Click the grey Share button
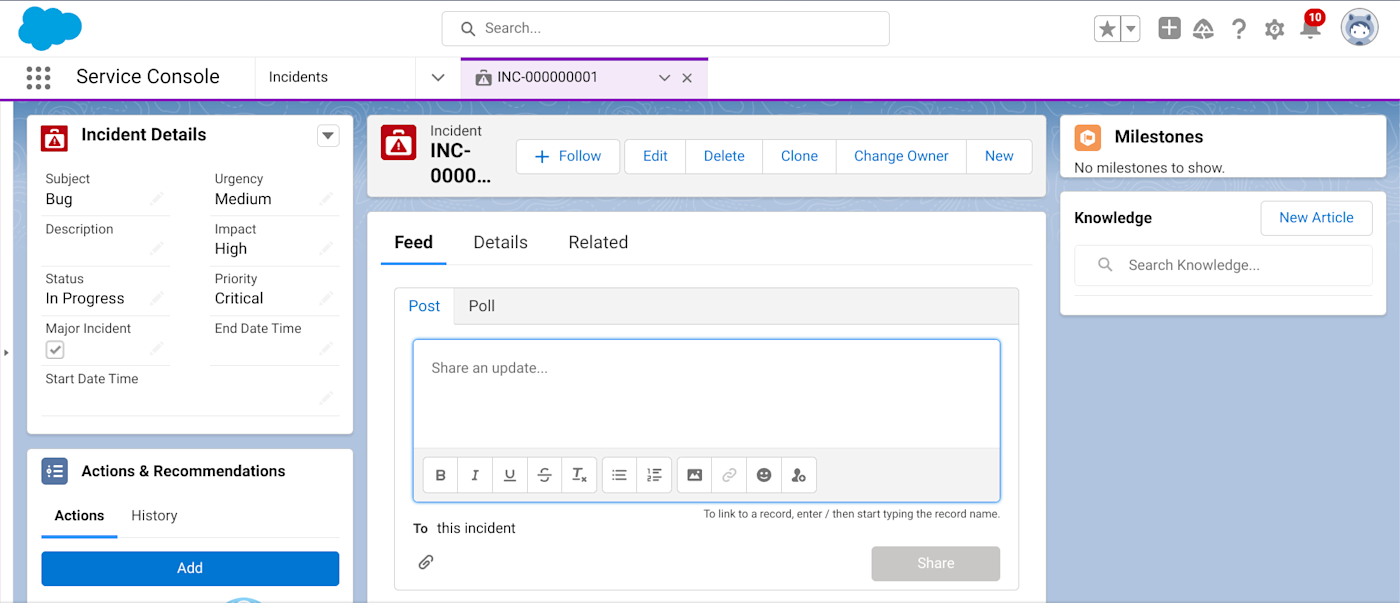1400x603 pixels. (x=936, y=563)
